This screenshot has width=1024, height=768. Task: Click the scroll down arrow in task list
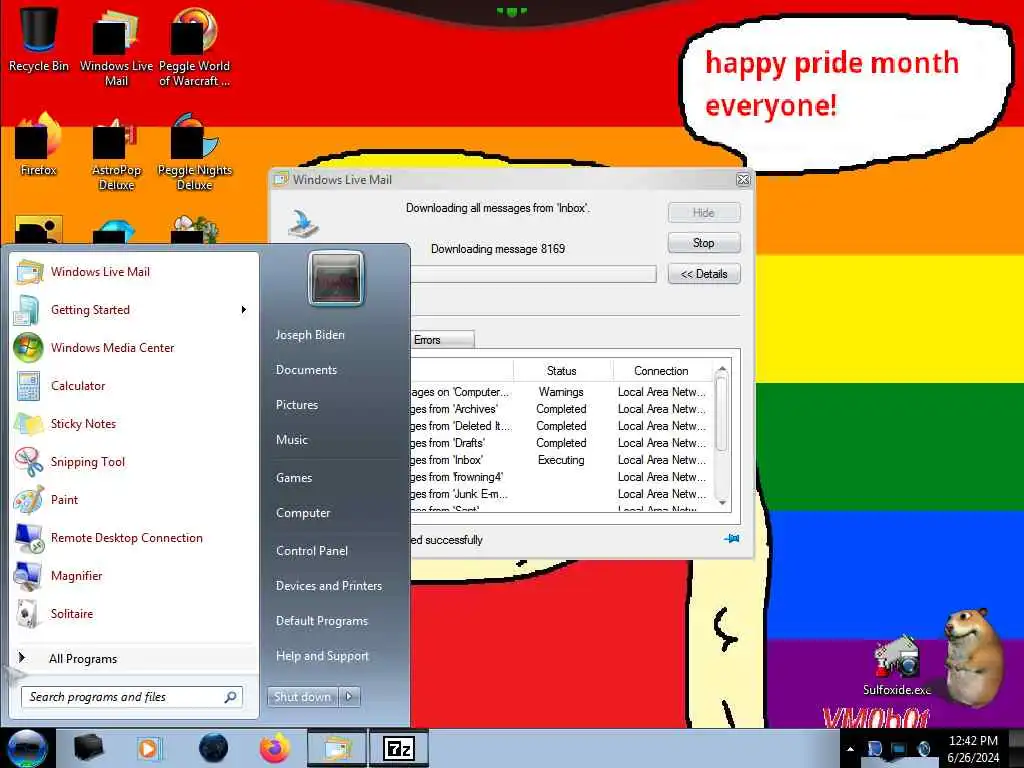coord(722,503)
